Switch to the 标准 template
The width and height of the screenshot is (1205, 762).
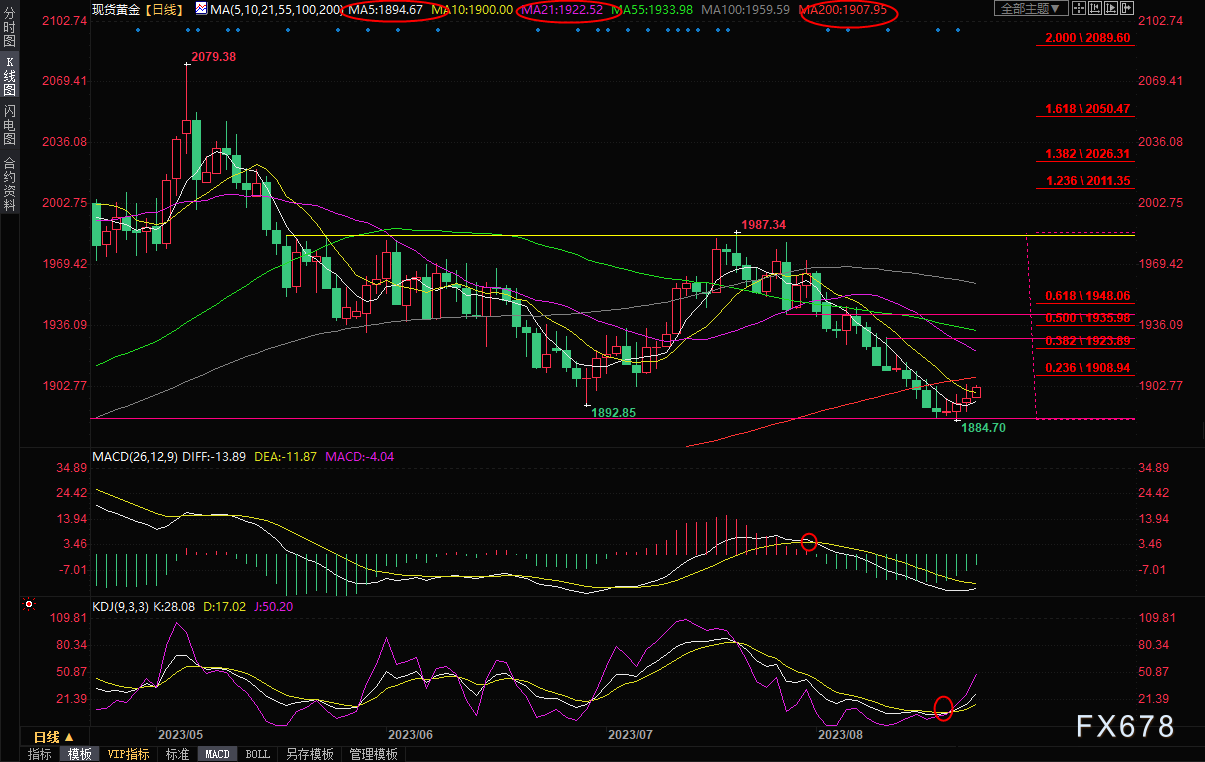pos(177,754)
